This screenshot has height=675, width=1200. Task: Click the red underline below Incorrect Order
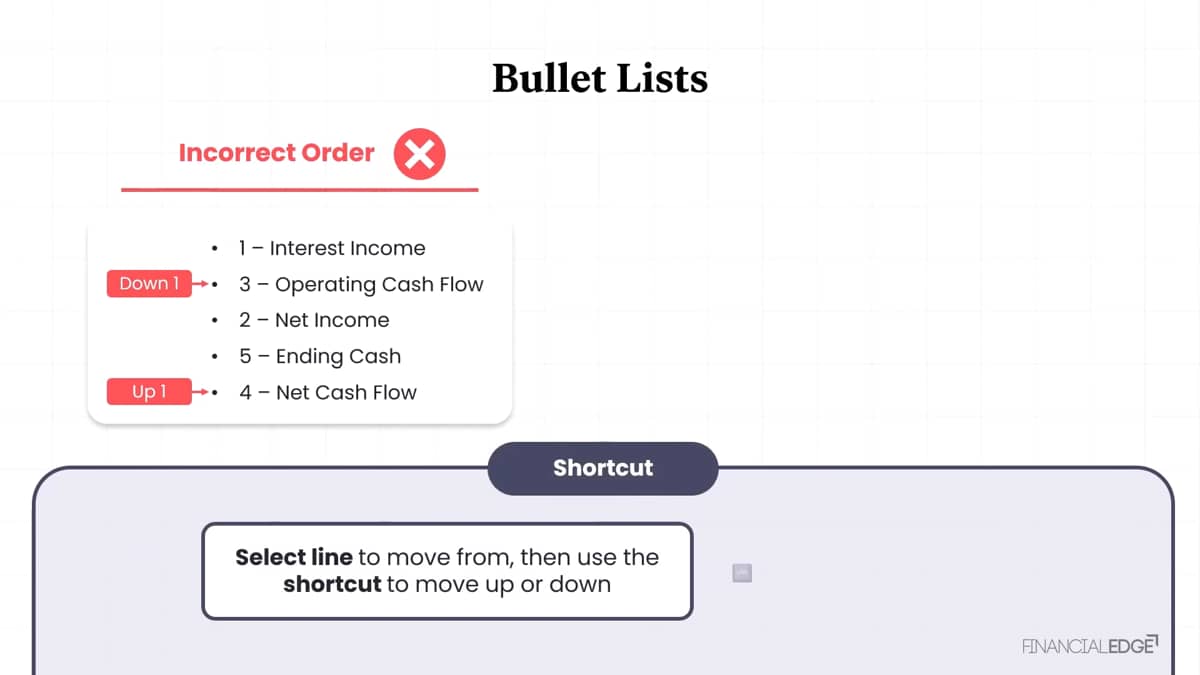tap(300, 189)
